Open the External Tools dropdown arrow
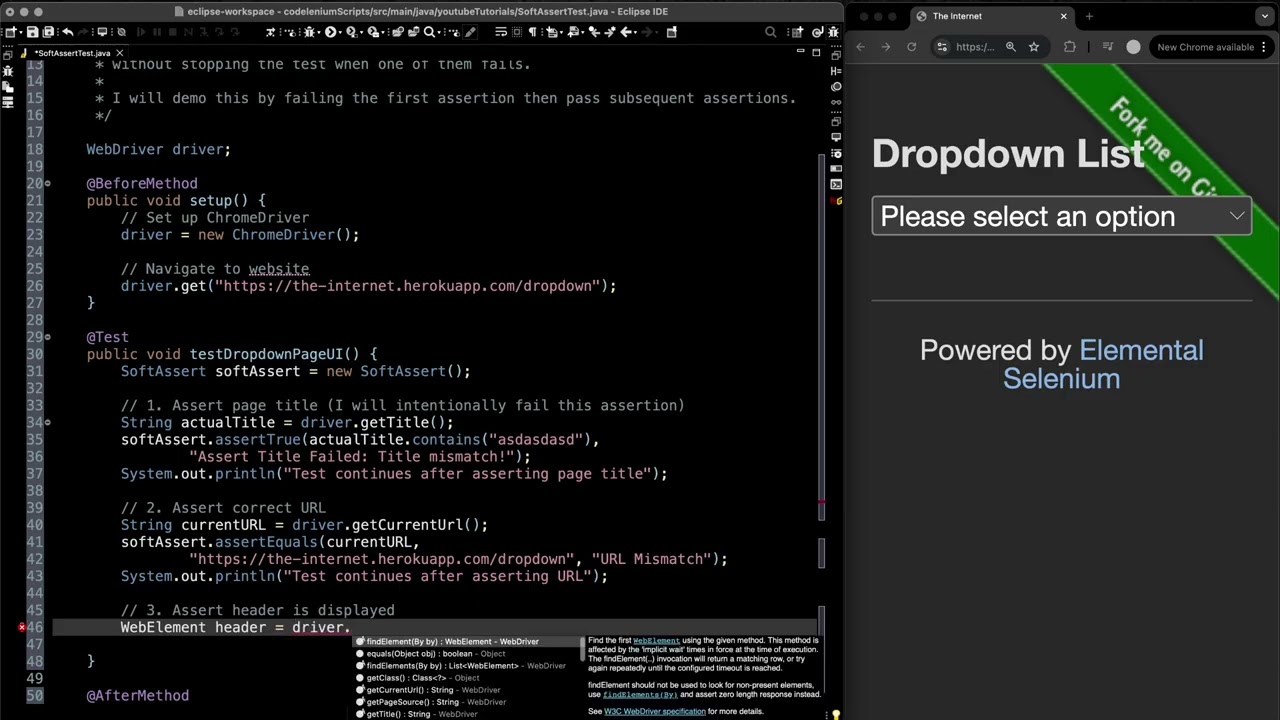Image resolution: width=1280 pixels, height=720 pixels. (x=384, y=32)
